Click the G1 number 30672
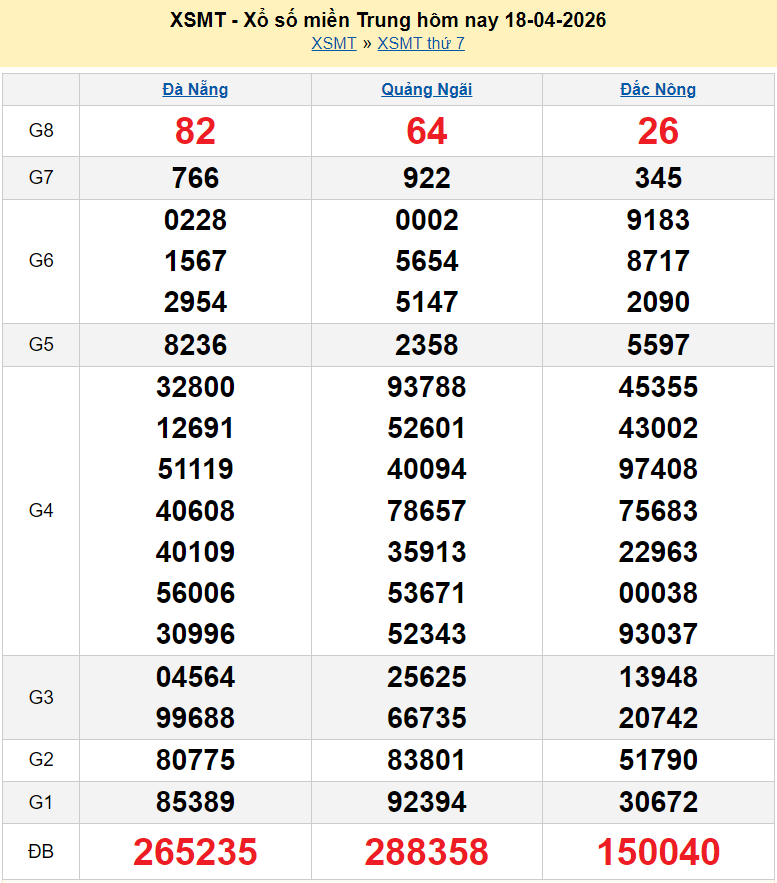 click(x=658, y=802)
